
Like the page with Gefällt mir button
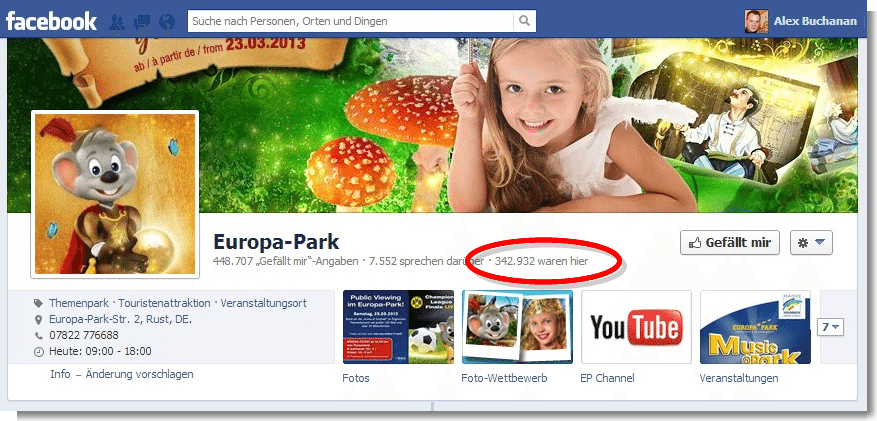pos(729,243)
